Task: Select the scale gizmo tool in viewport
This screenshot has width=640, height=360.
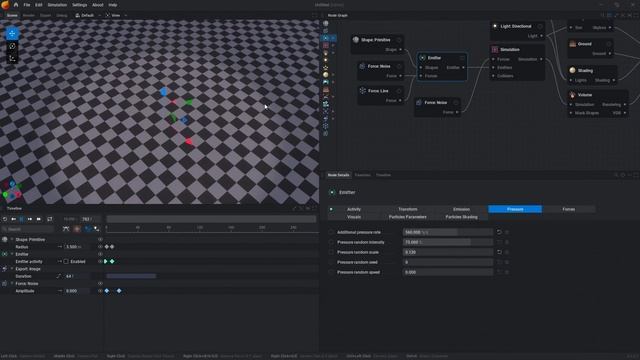Action: point(12,58)
